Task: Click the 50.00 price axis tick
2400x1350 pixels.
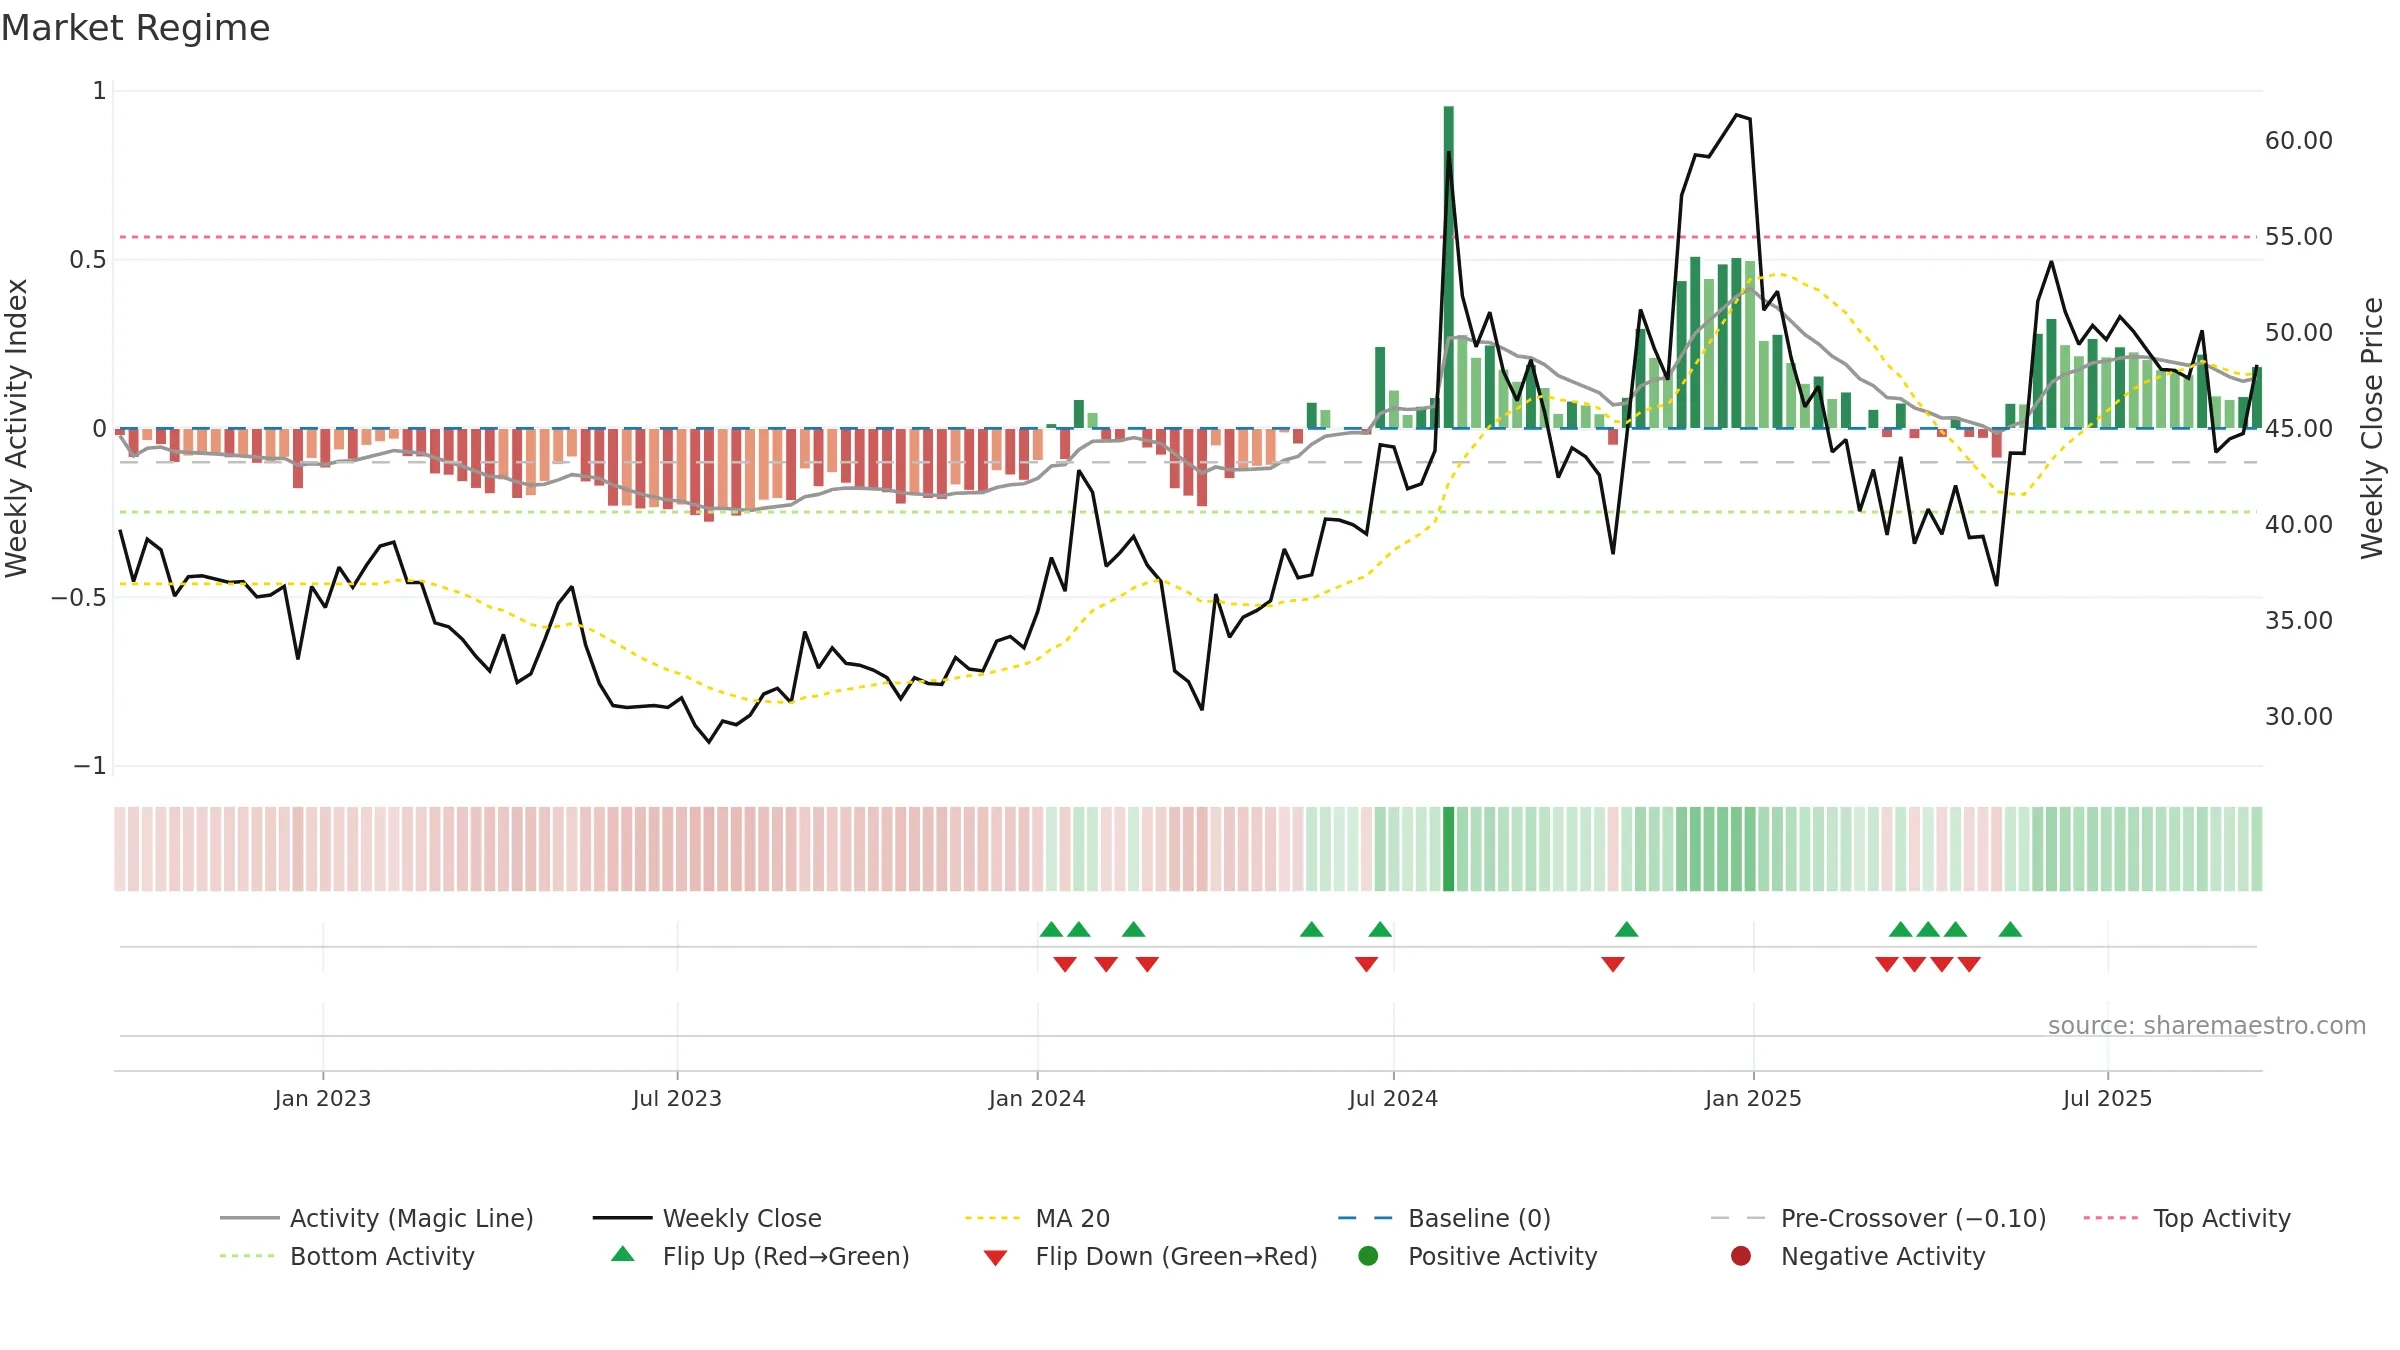Action: click(x=2299, y=333)
